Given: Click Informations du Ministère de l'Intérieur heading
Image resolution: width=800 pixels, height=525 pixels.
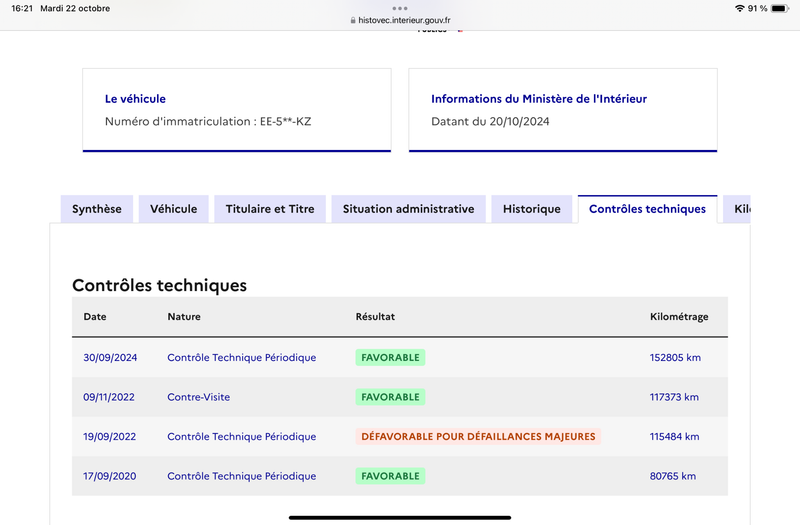Looking at the screenshot, I should pos(539,99).
